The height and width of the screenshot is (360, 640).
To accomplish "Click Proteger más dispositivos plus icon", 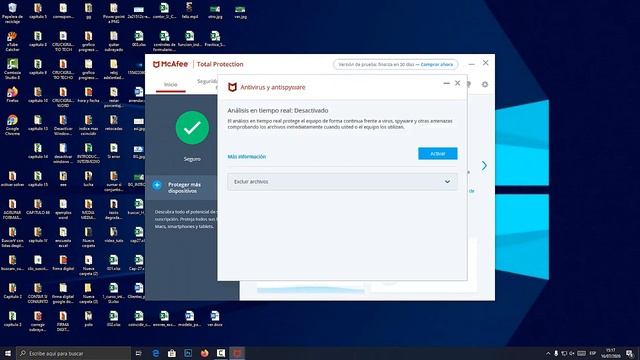I will point(157,185).
